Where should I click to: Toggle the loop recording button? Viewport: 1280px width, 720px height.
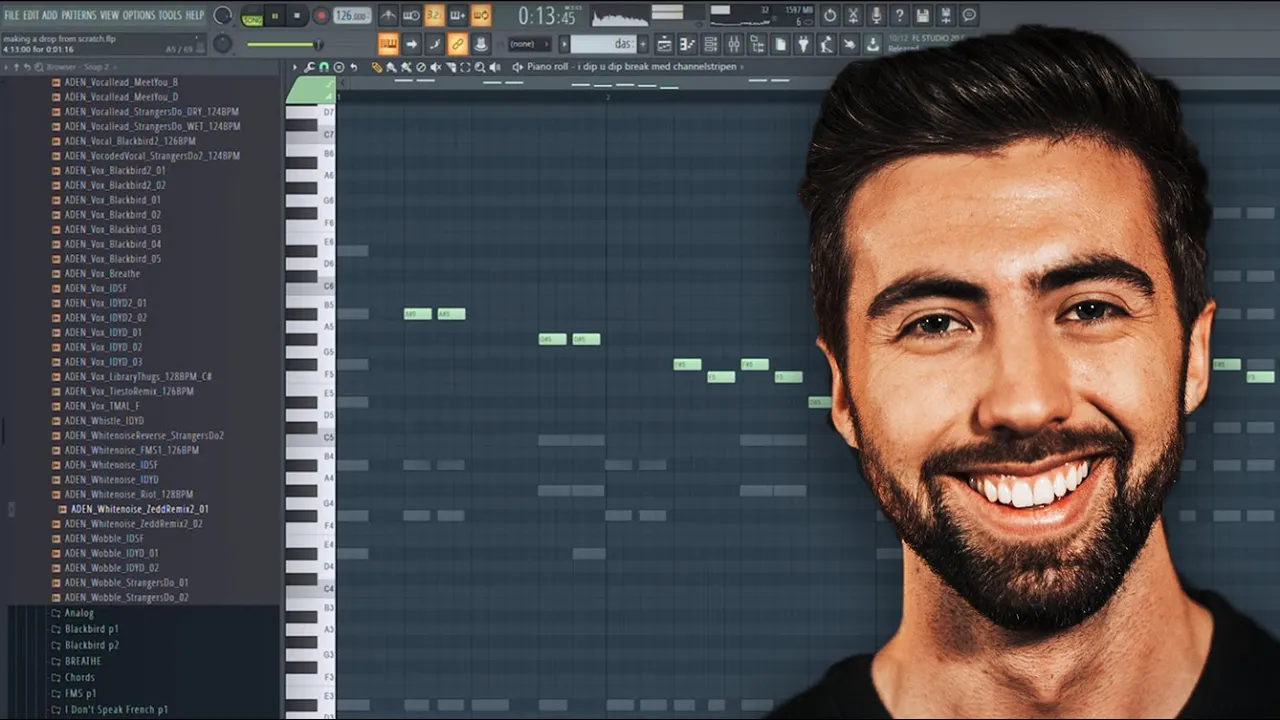[481, 15]
